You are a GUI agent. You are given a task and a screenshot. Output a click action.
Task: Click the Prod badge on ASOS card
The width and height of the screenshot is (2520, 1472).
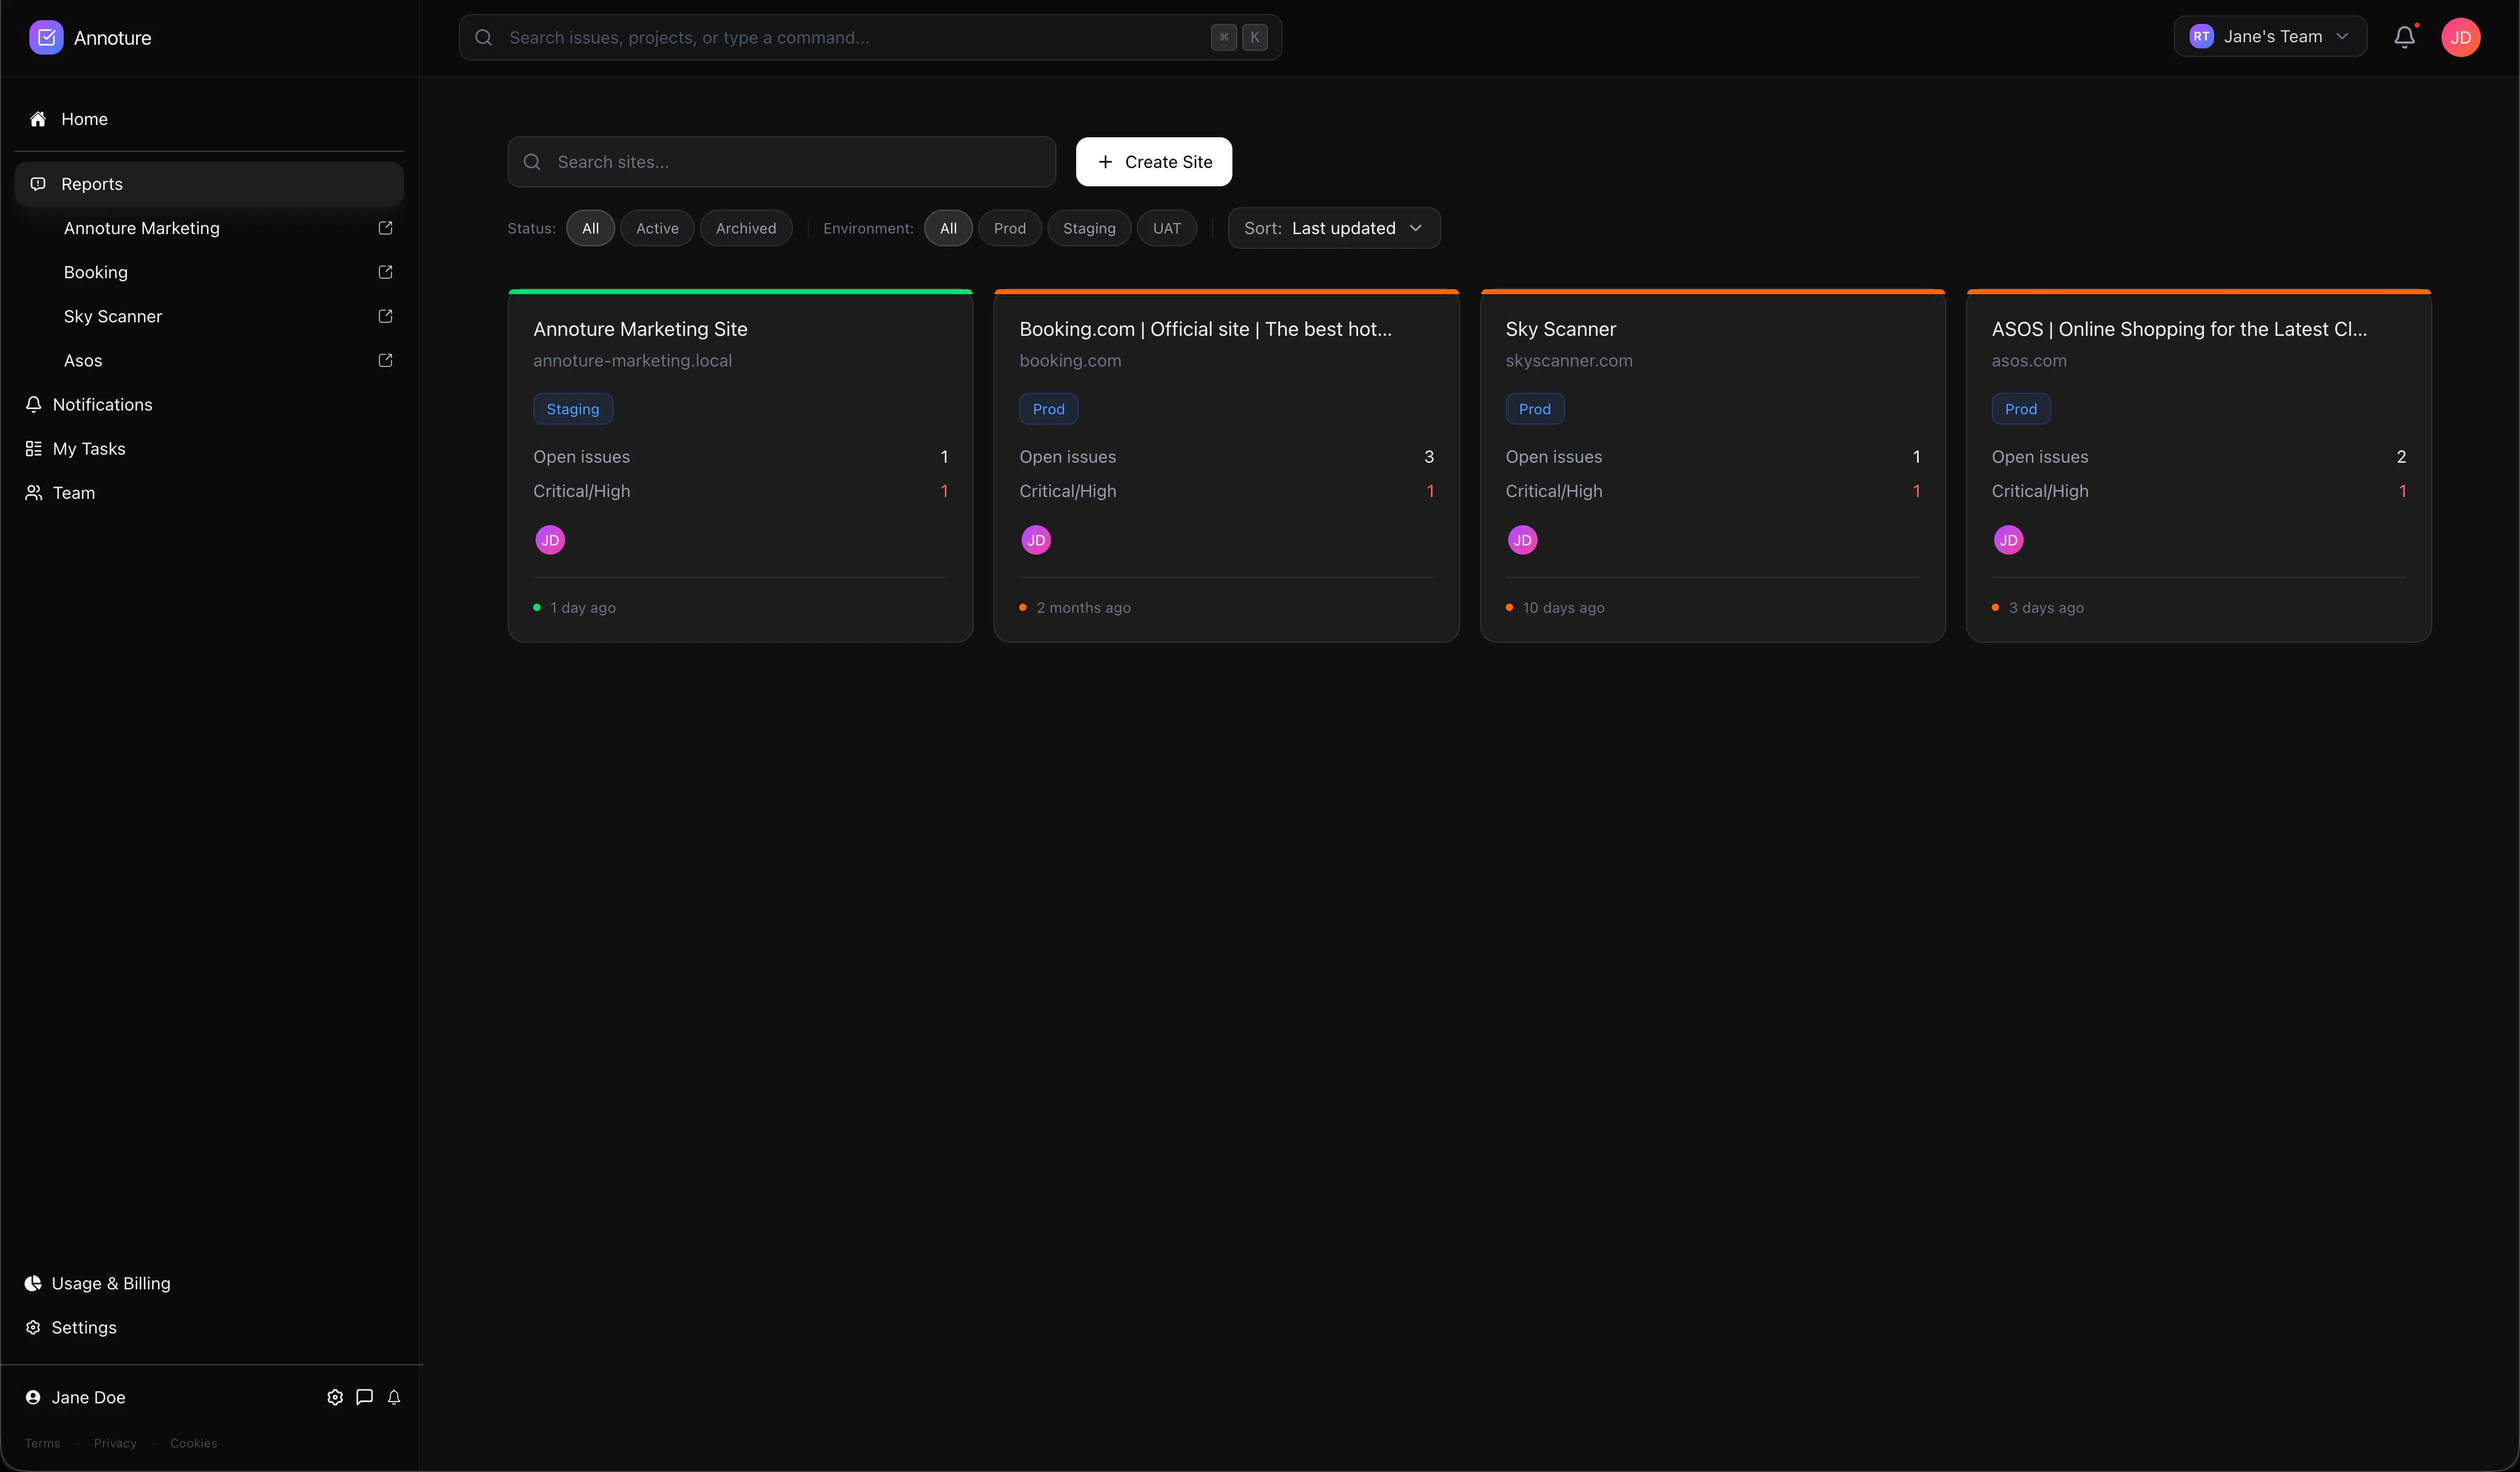[2020, 409]
